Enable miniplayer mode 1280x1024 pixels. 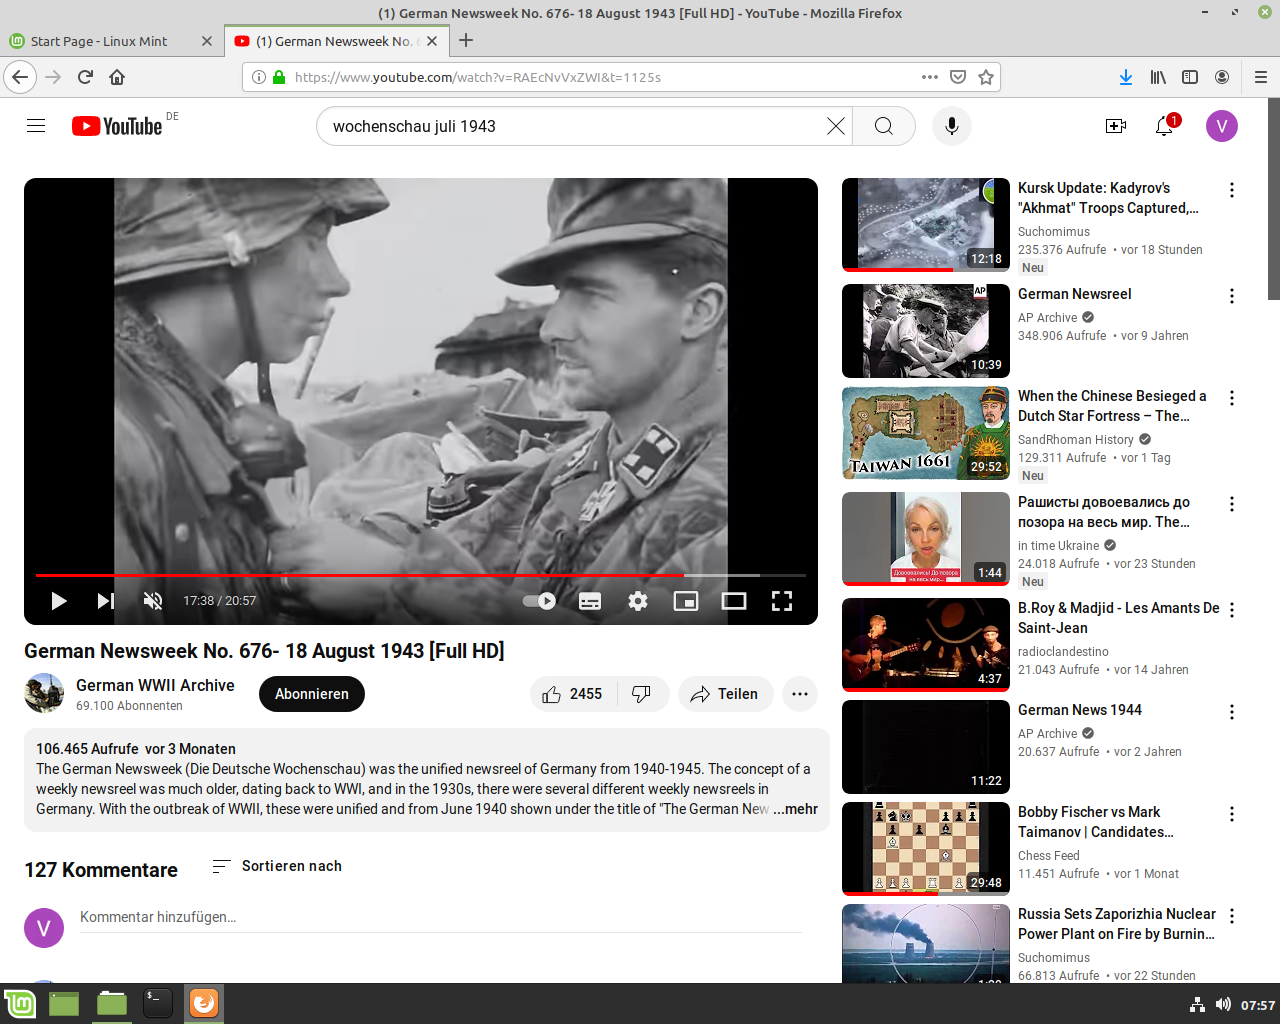pos(686,601)
